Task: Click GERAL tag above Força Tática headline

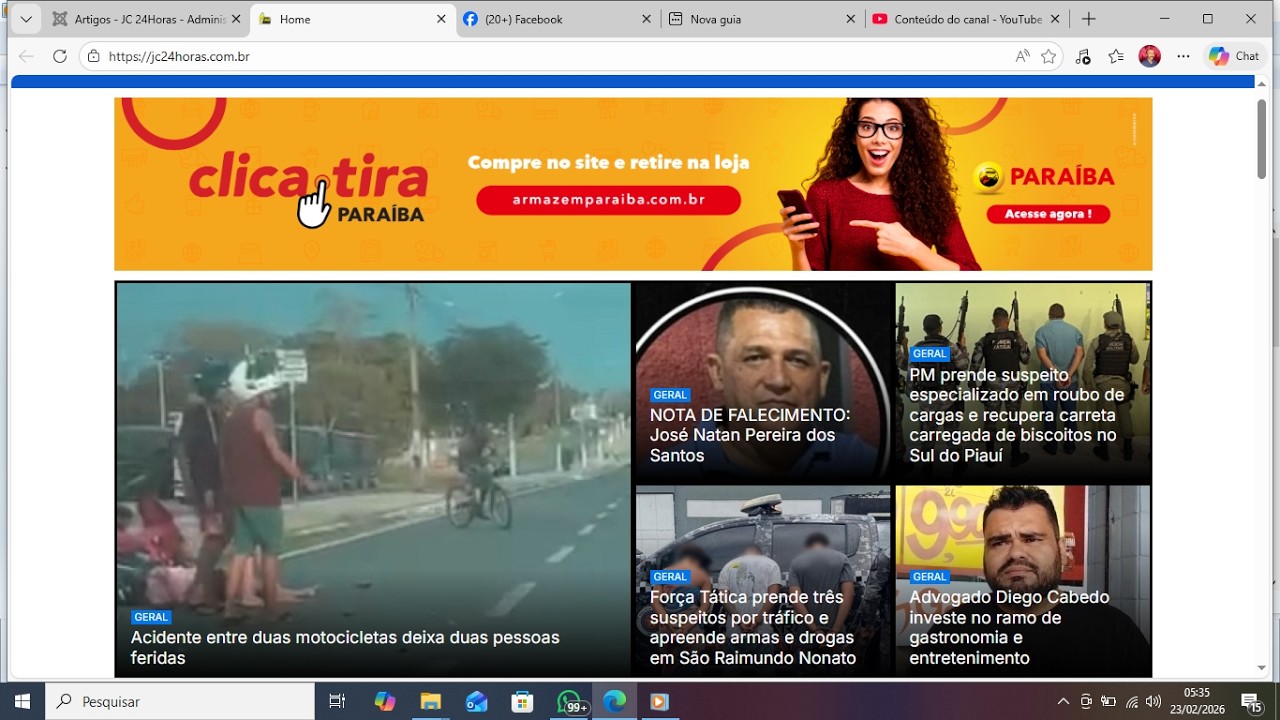Action: tap(670, 577)
